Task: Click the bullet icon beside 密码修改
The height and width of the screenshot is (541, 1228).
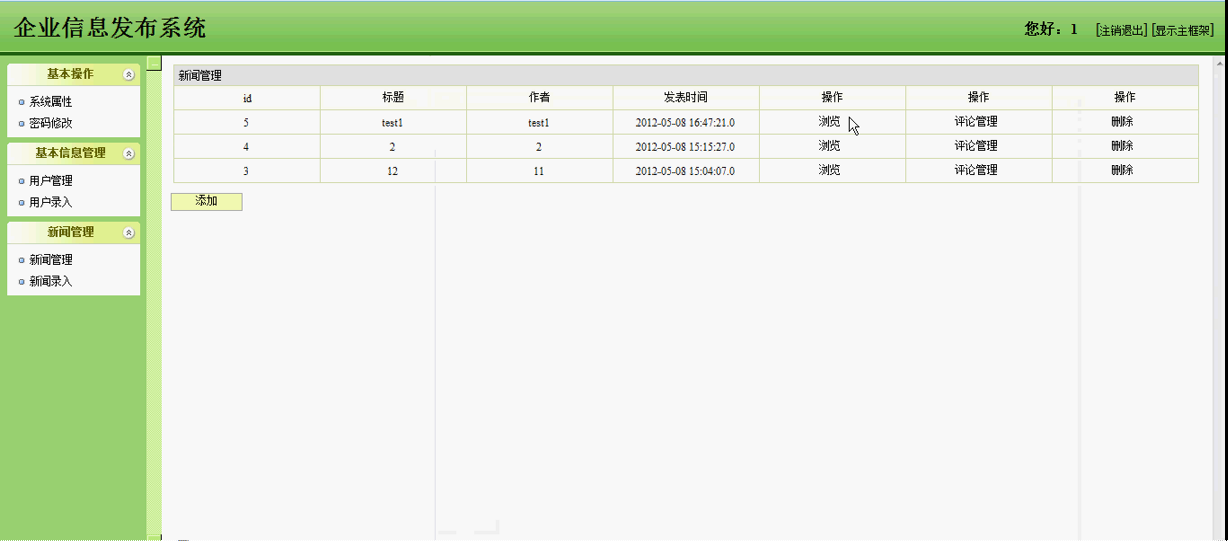Action: 21,124
